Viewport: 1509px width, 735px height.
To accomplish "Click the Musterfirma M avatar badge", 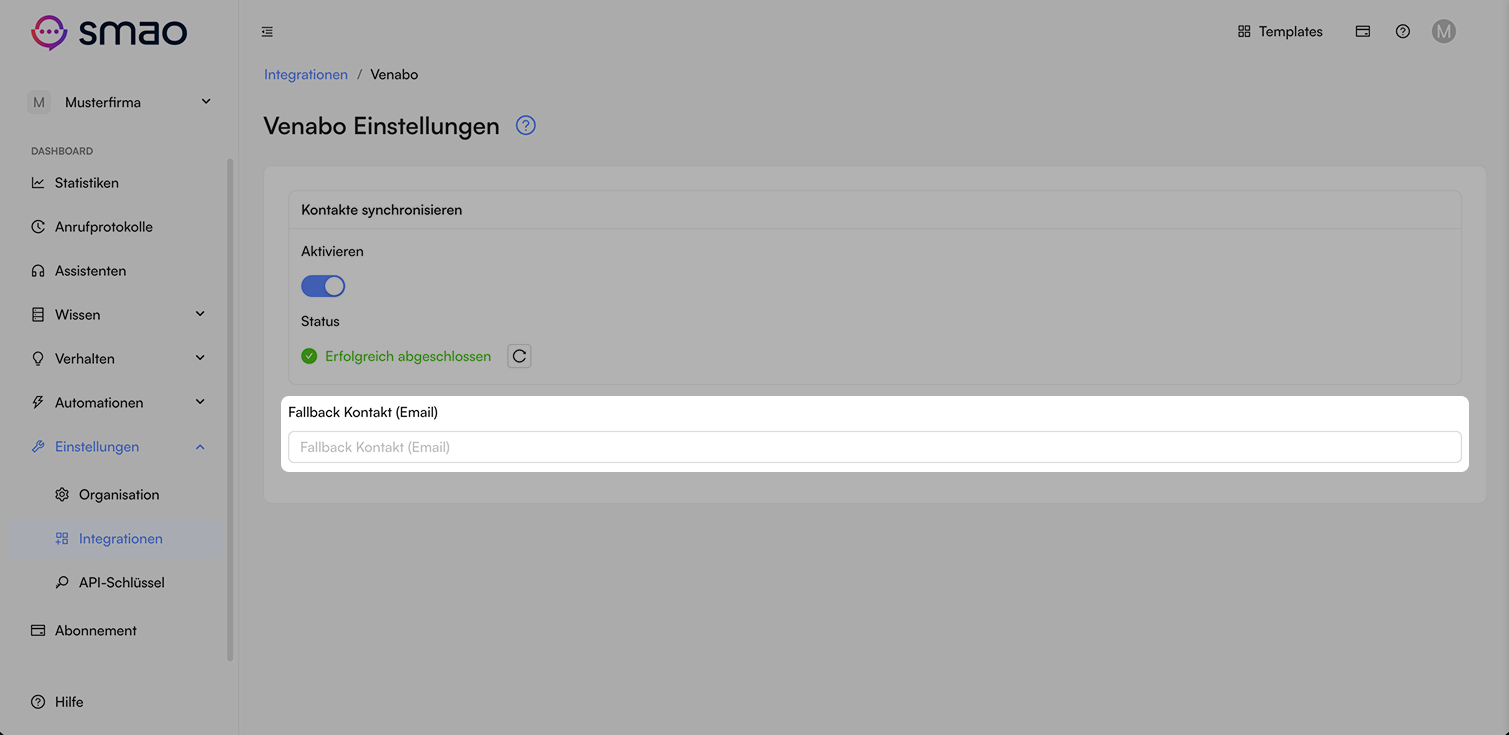I will 39,102.
